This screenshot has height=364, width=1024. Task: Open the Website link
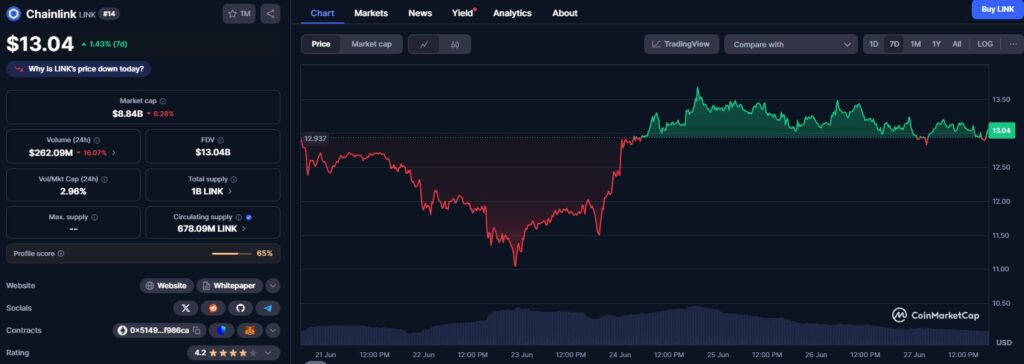point(167,286)
